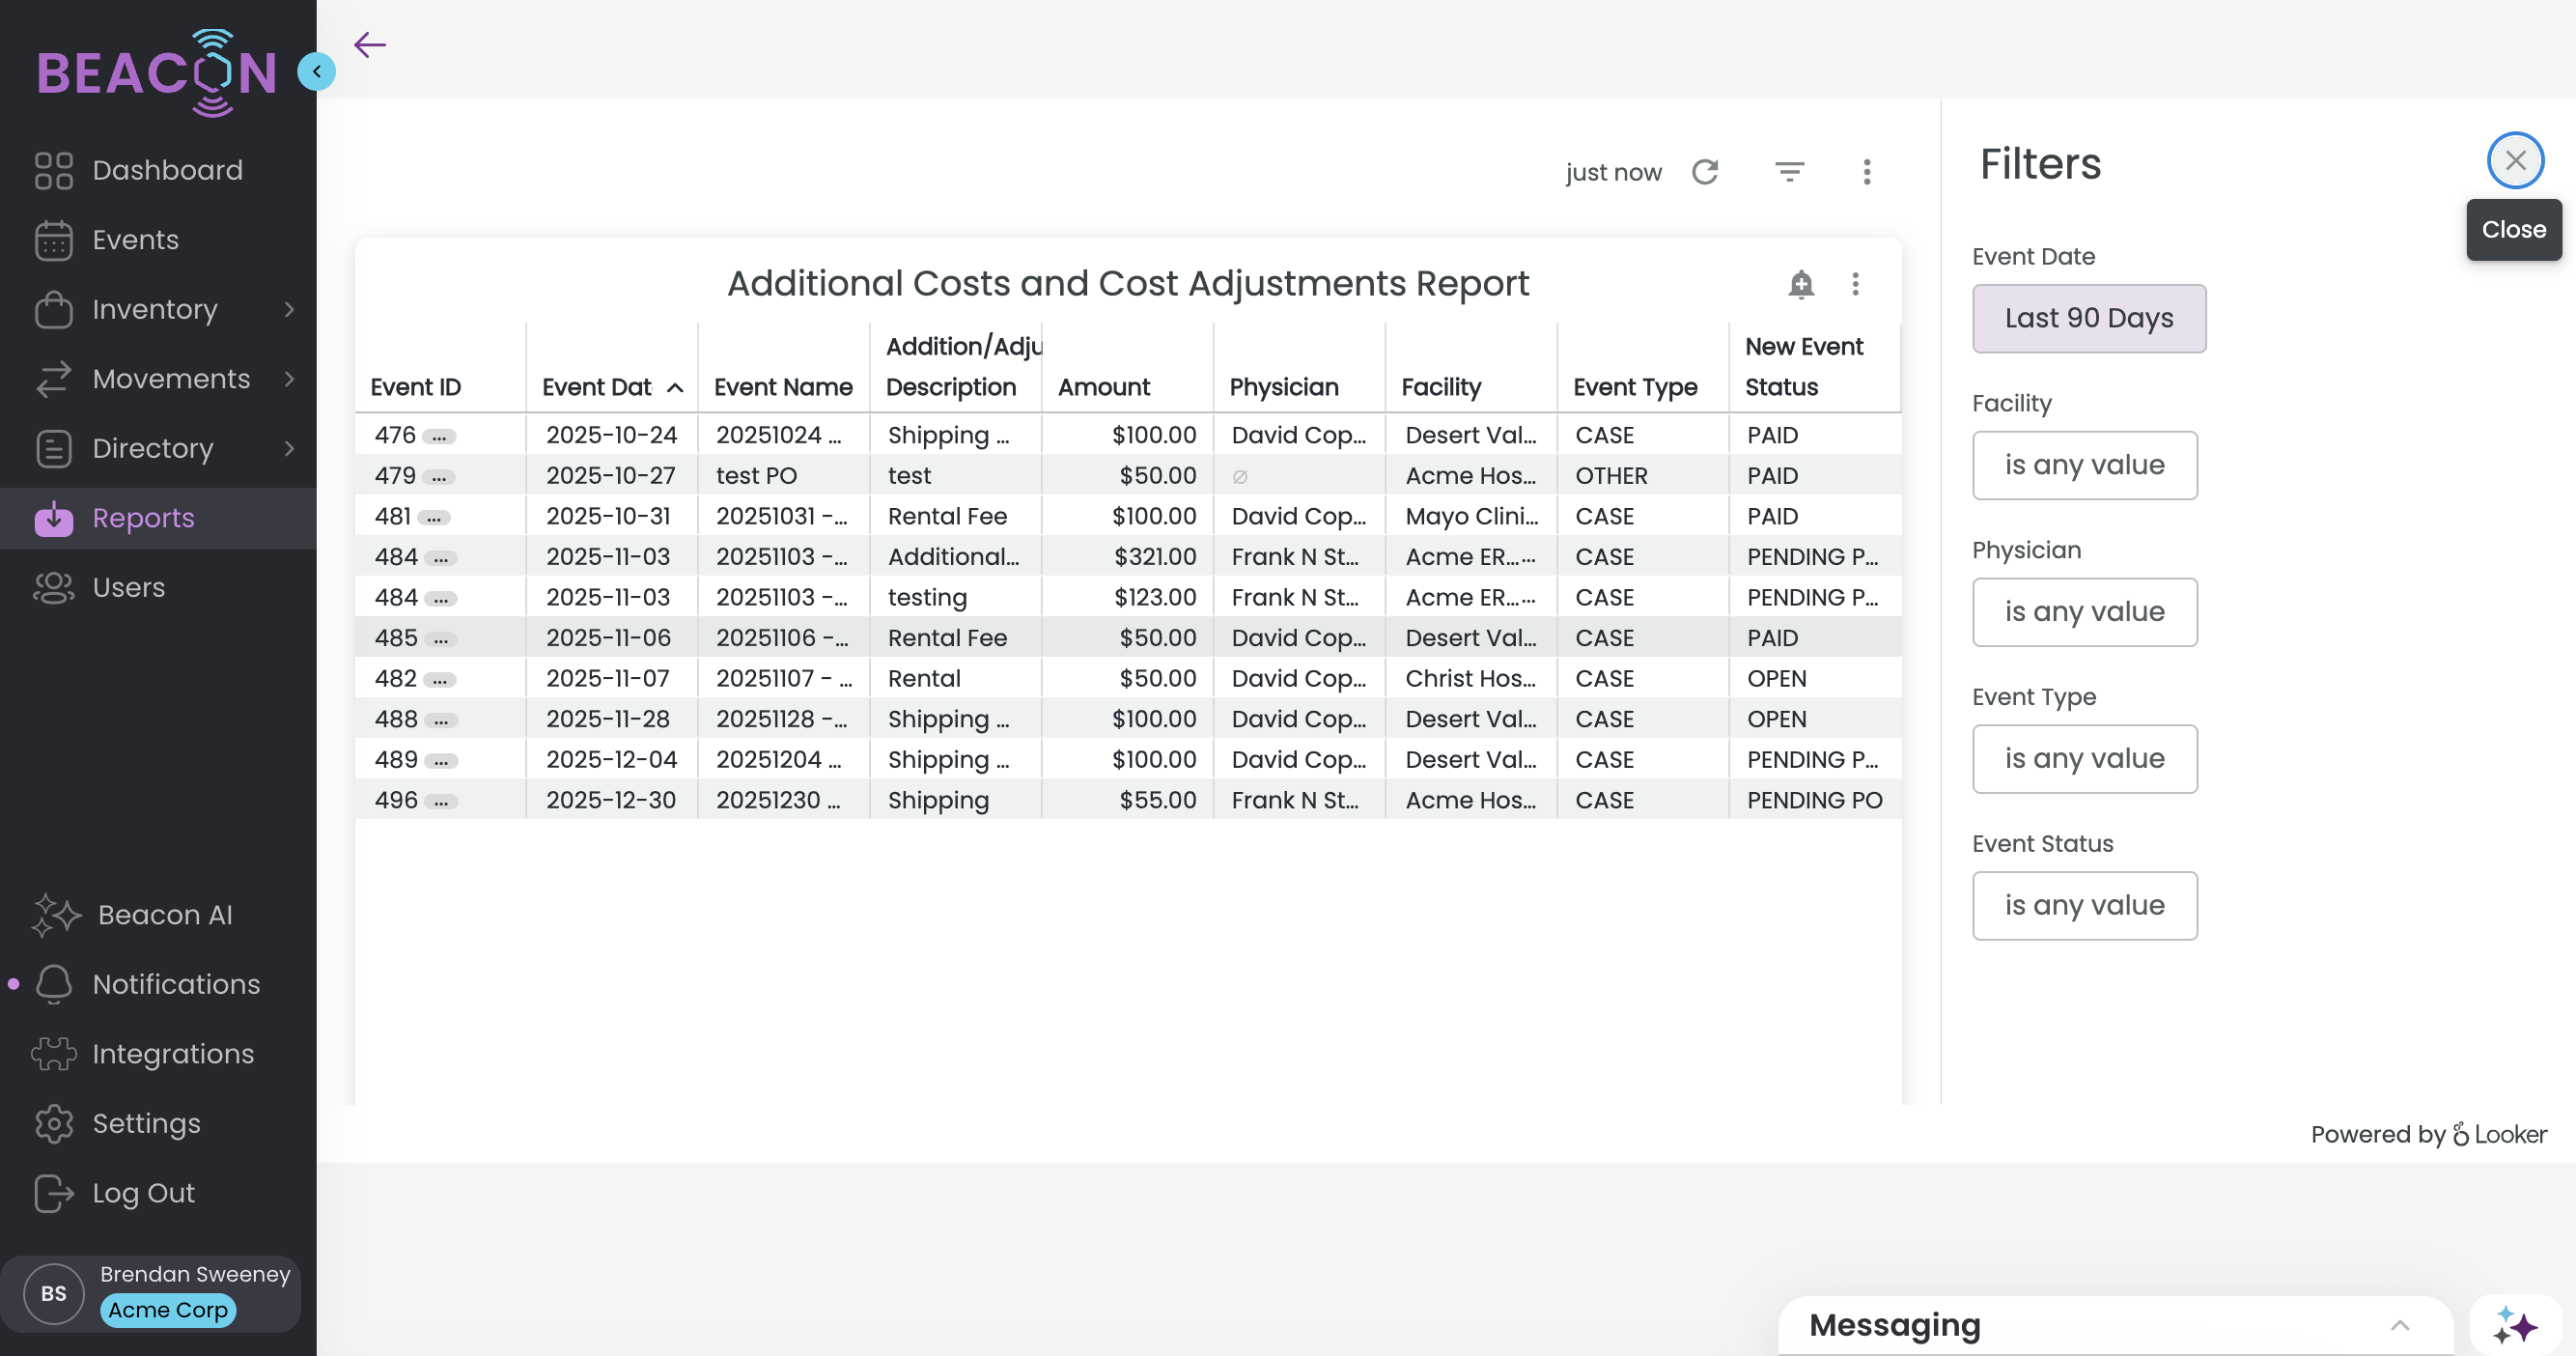Viewport: 2576px width, 1356px height.
Task: Open Beacon AI from sidebar
Action: click(165, 915)
